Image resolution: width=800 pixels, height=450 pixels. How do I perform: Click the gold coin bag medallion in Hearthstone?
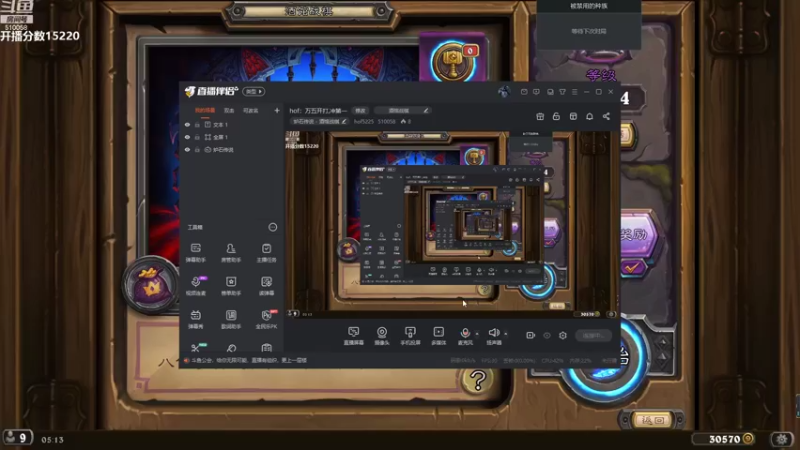tap(151, 285)
